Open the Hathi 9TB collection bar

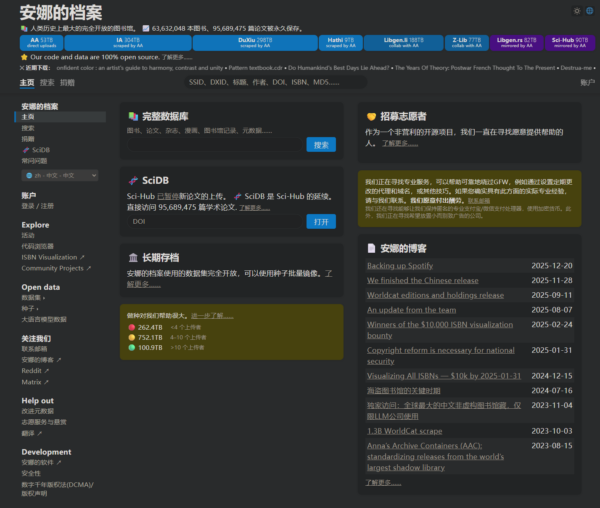[x=341, y=43]
